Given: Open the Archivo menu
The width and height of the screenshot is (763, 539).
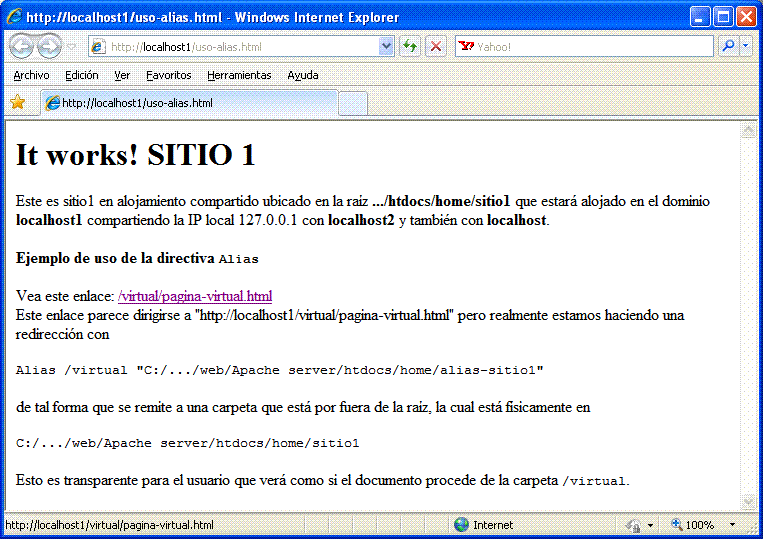Looking at the screenshot, I should (x=31, y=75).
